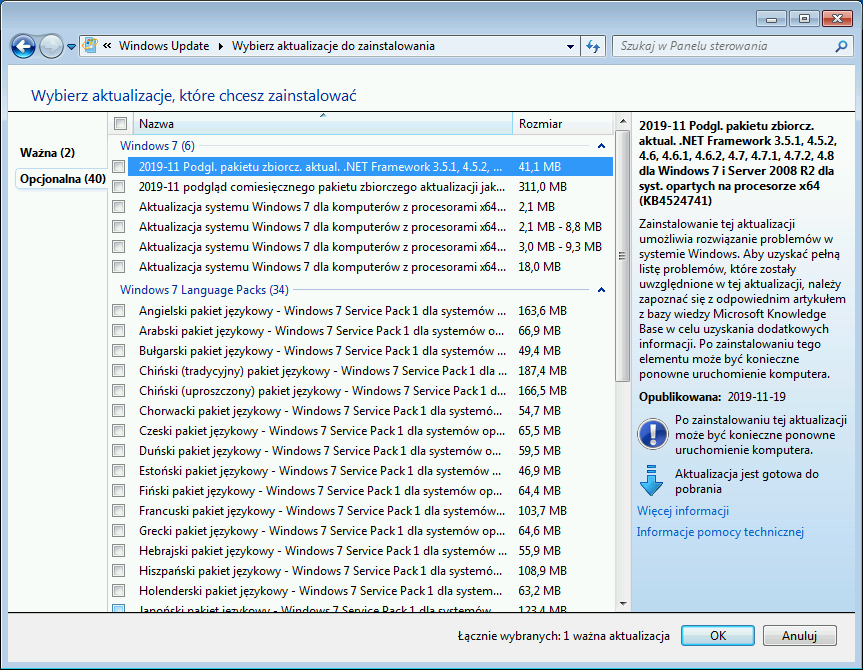Image resolution: width=863 pixels, height=670 pixels.
Task: Minimize the Windows Update window
Action: 772,19
